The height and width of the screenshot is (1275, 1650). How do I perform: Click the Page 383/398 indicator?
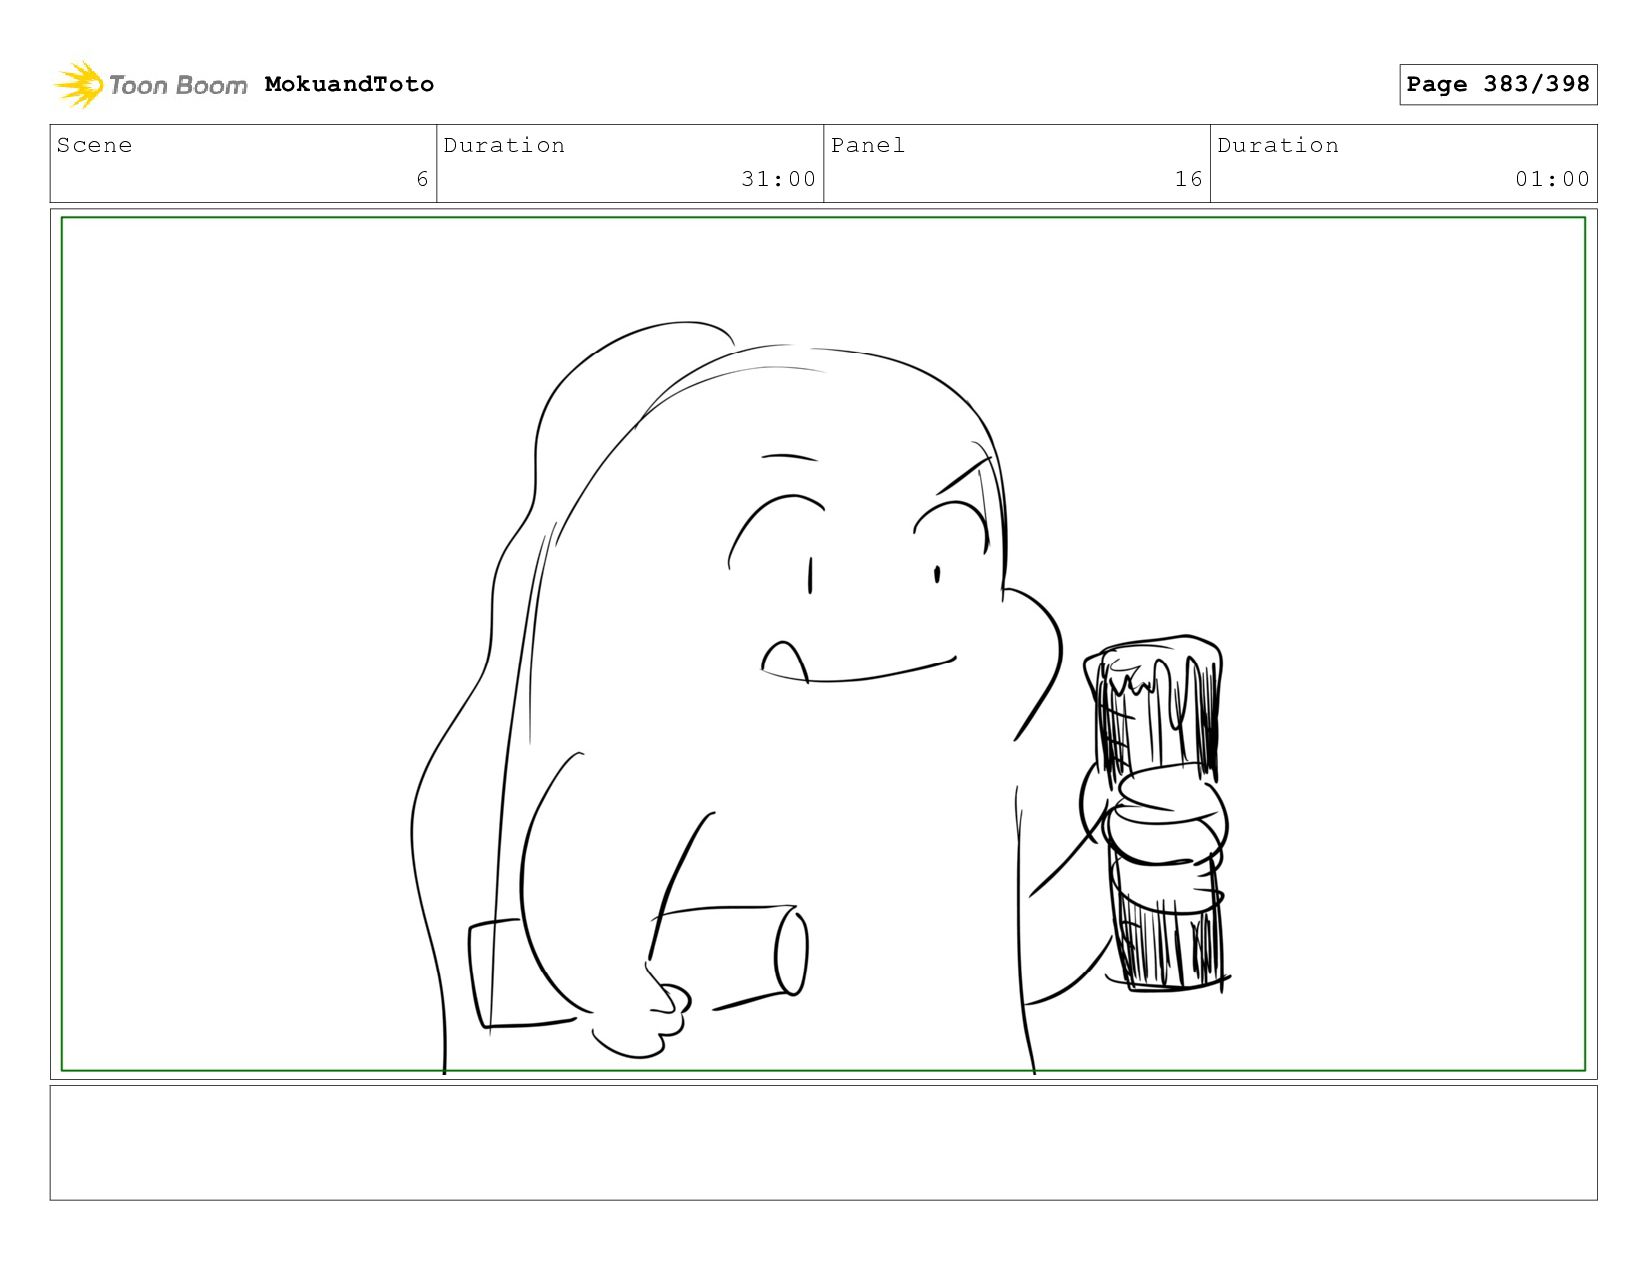click(x=1498, y=84)
